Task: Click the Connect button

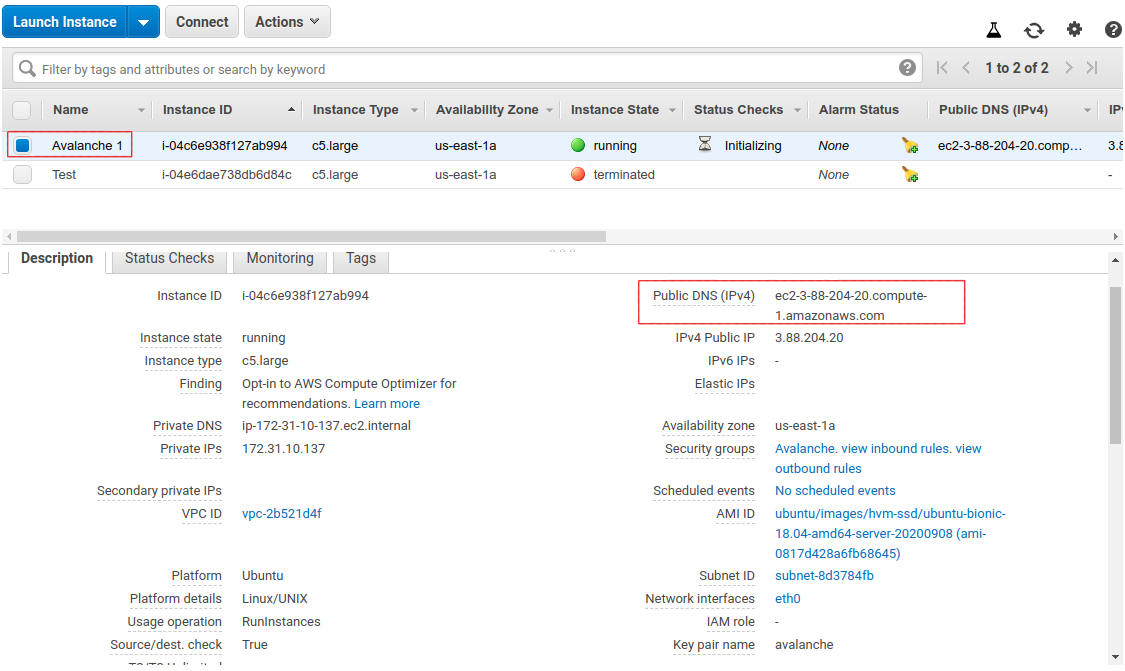Action: coord(201,21)
